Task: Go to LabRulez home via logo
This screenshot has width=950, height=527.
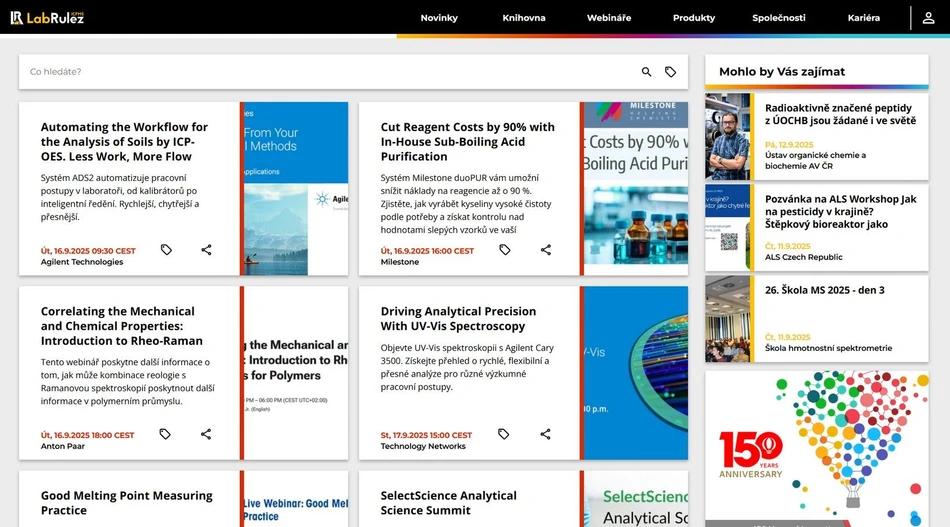Action: coord(47,18)
